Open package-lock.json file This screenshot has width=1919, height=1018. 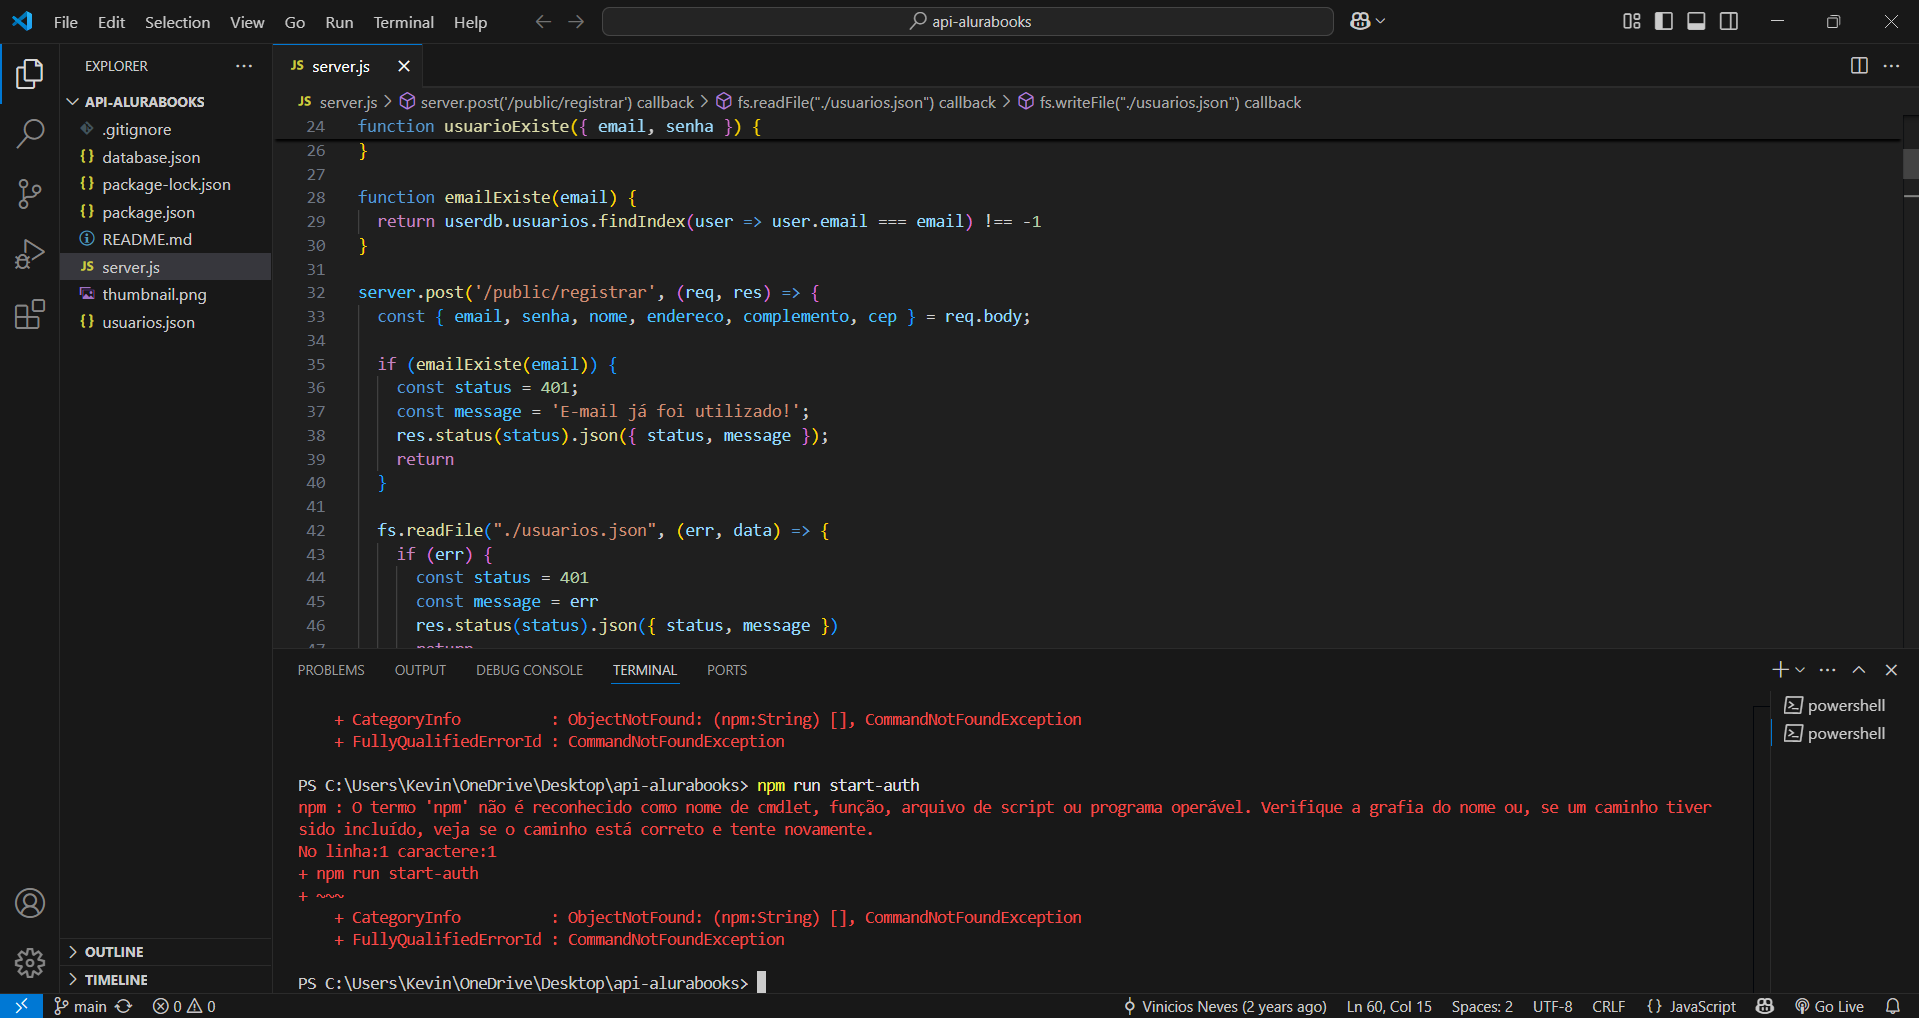[166, 184]
